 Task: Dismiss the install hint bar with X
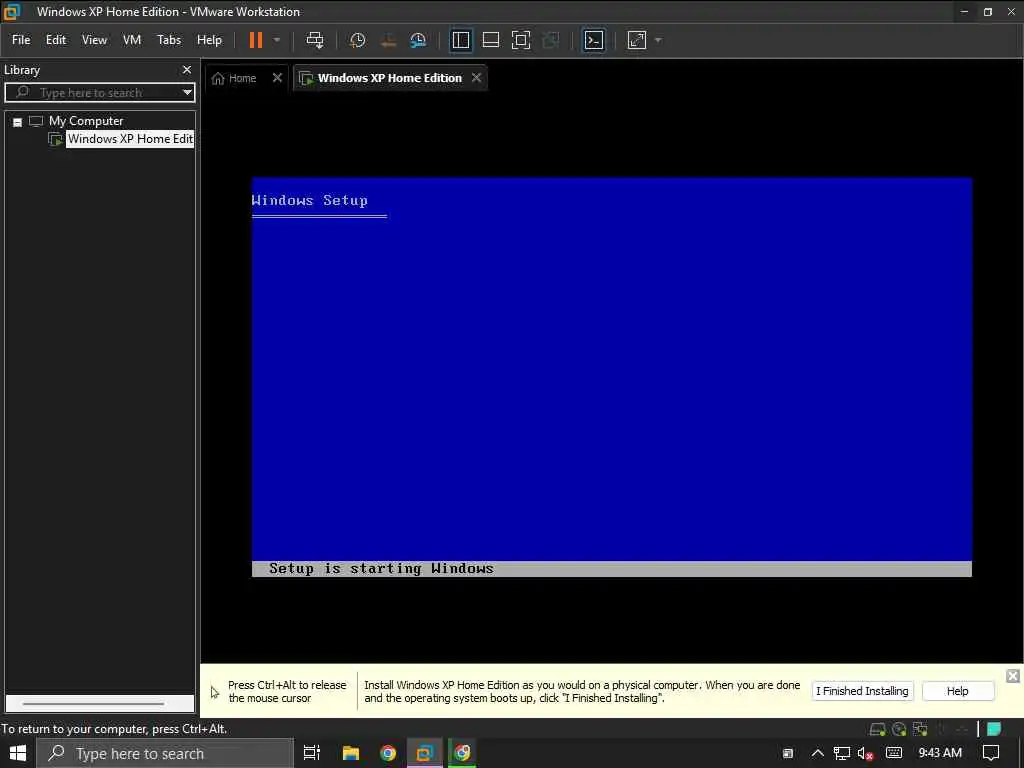[1012, 676]
